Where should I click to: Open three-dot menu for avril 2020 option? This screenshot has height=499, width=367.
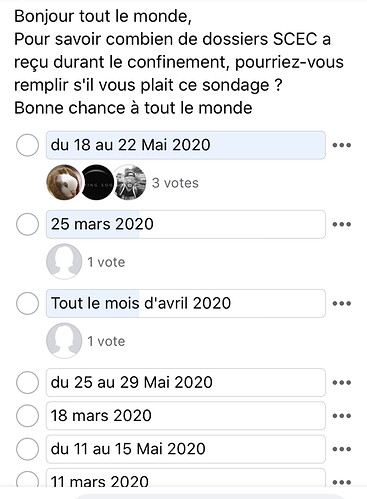[x=342, y=303]
